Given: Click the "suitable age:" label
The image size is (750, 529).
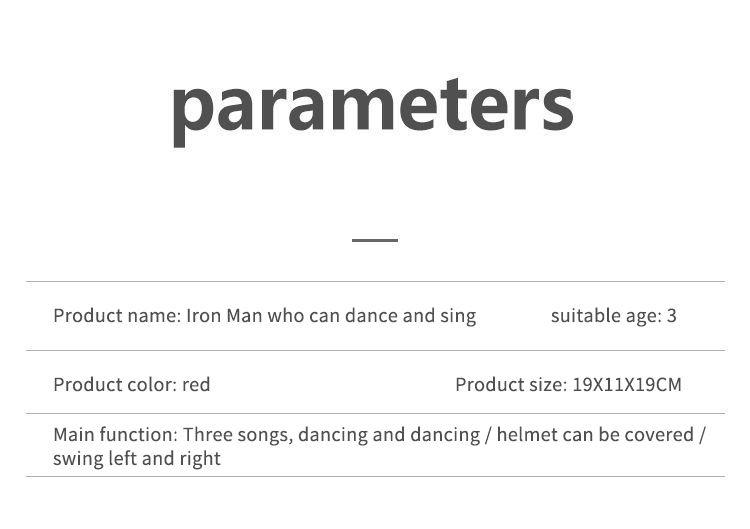Looking at the screenshot, I should (605, 316).
